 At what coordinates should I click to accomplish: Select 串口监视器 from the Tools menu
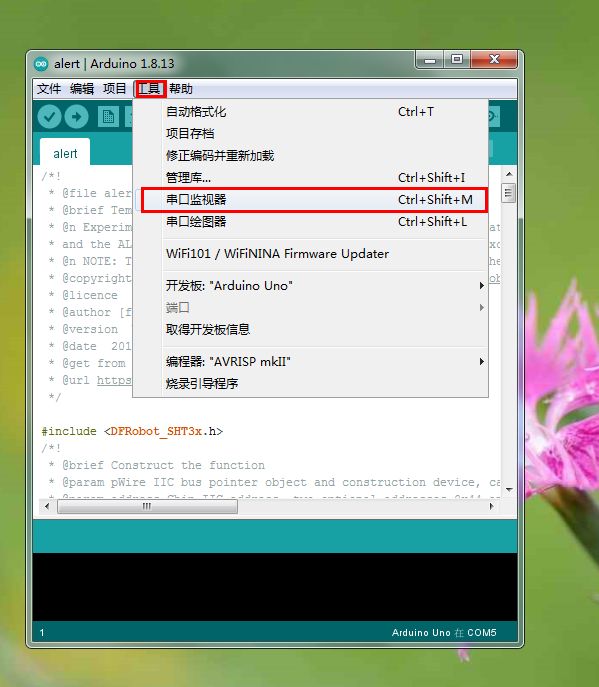tap(315, 200)
